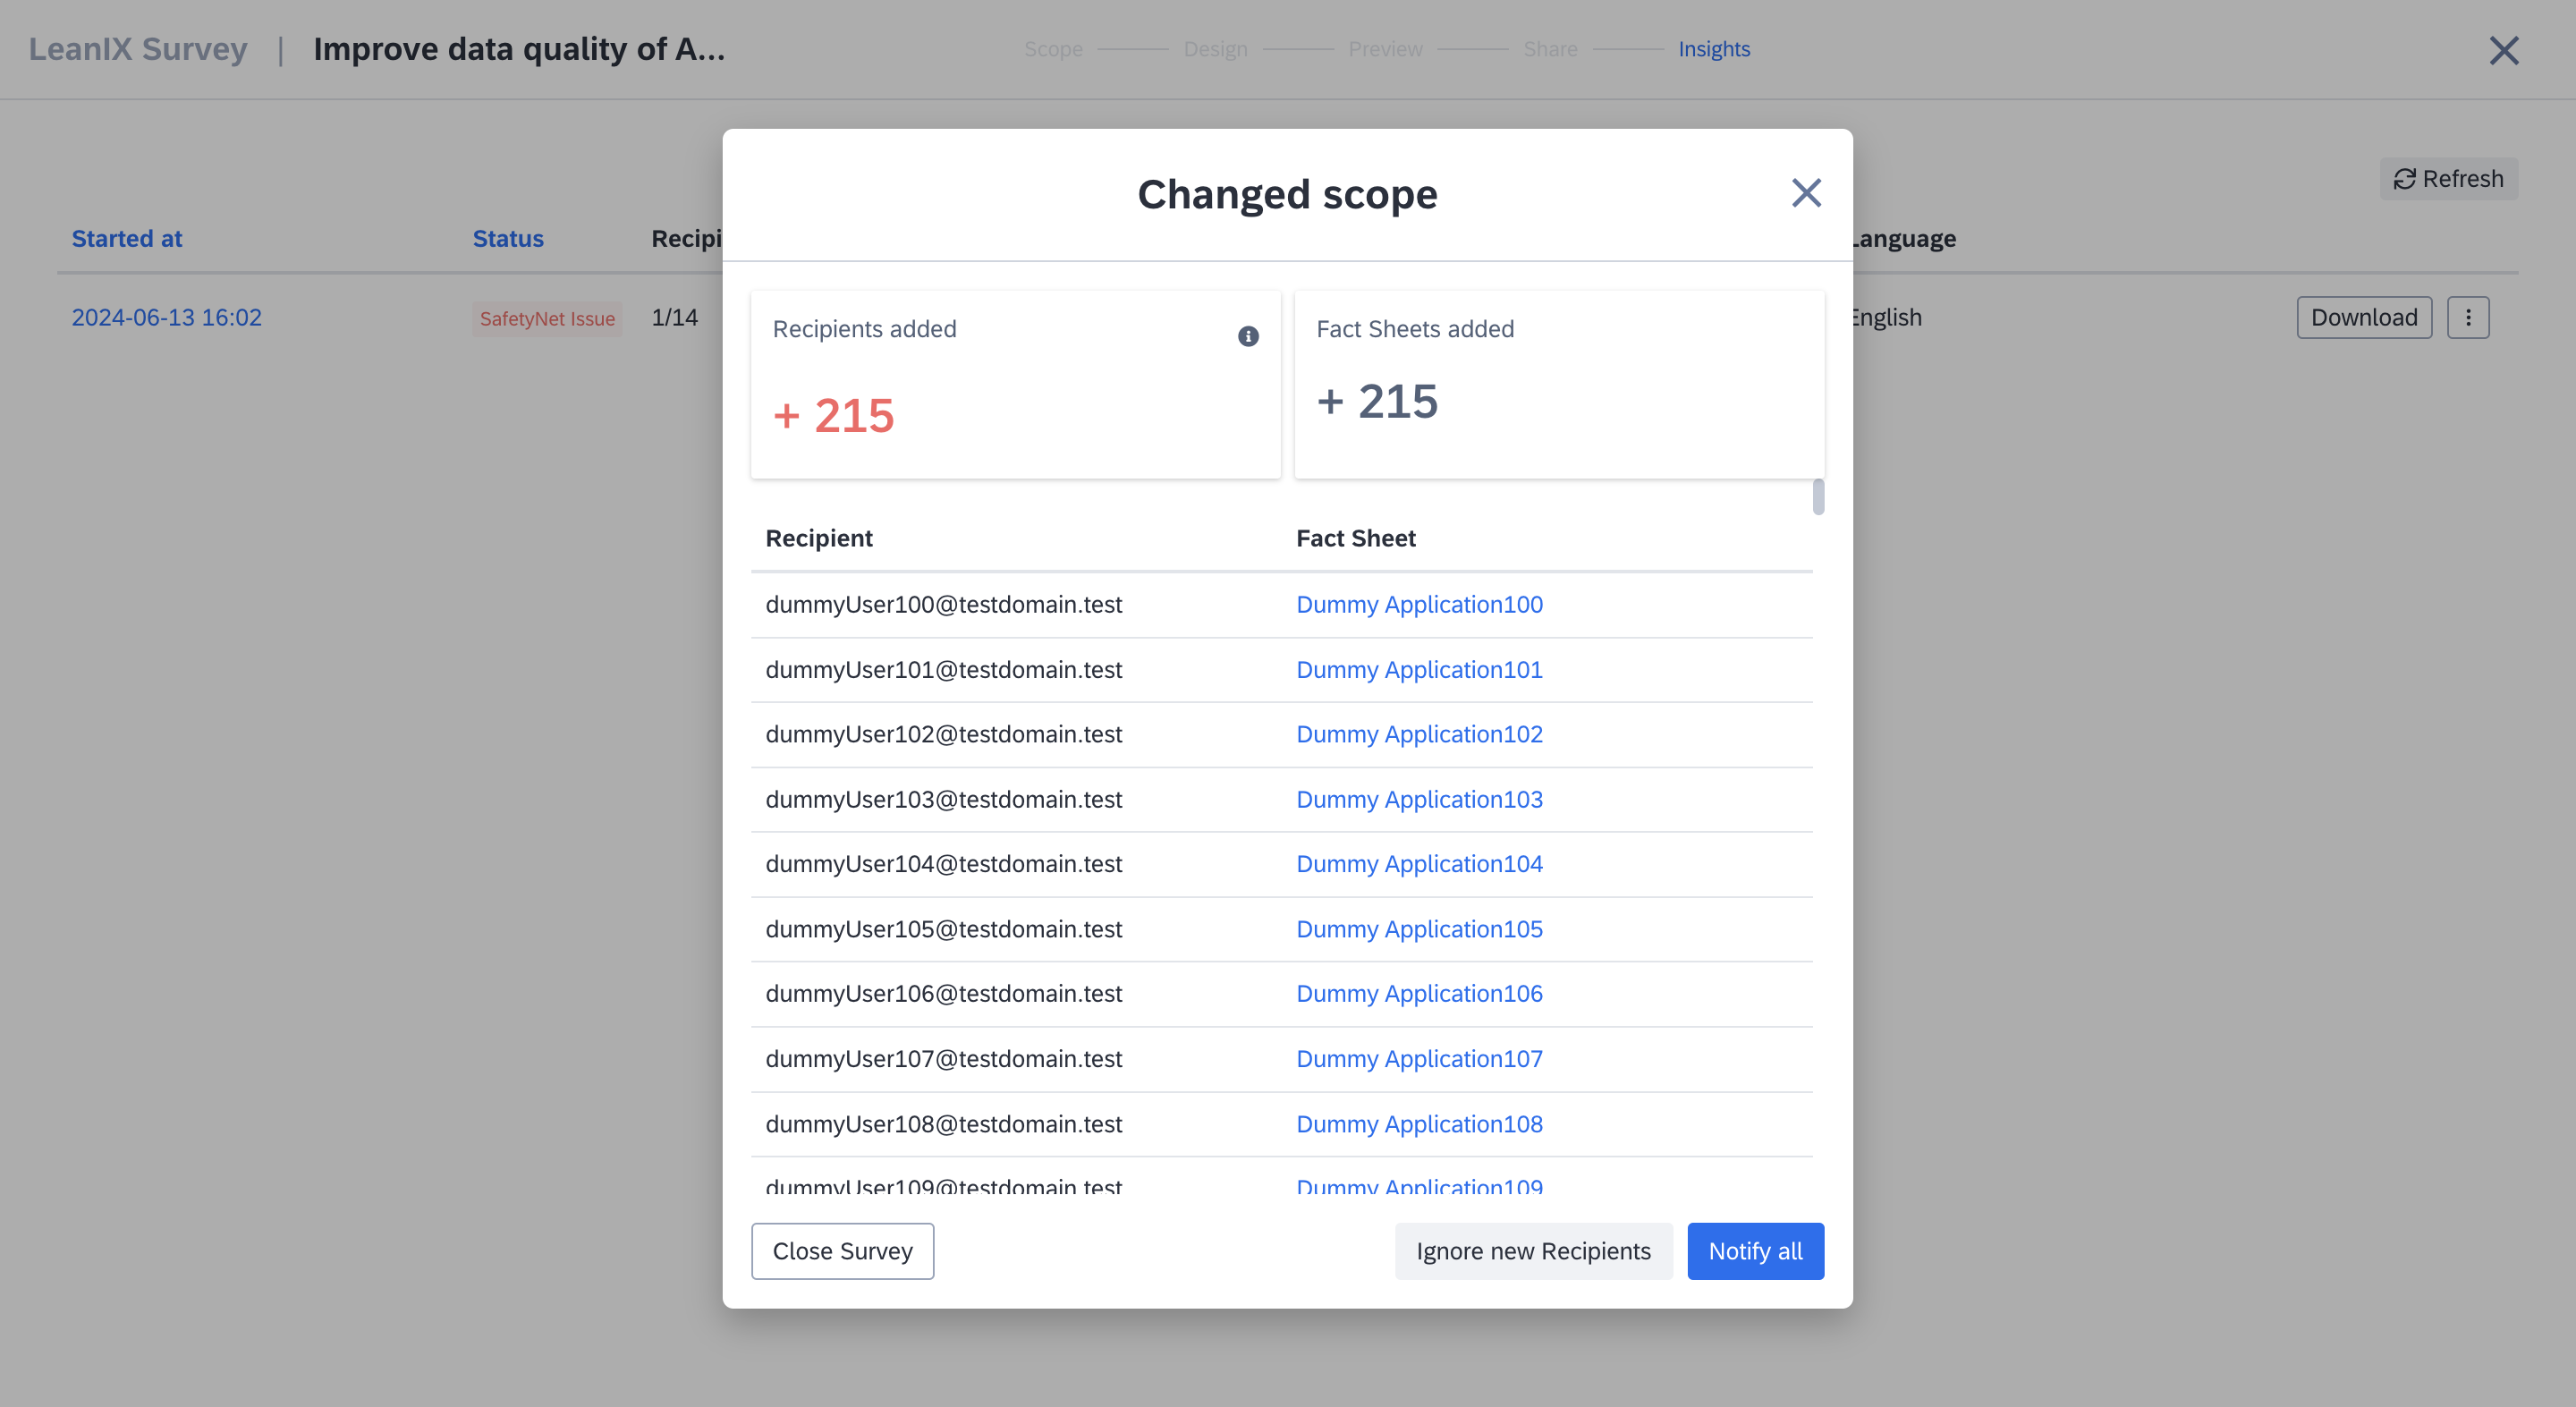2576x1407 pixels.
Task: Select the Insights tab
Action: click(1713, 48)
